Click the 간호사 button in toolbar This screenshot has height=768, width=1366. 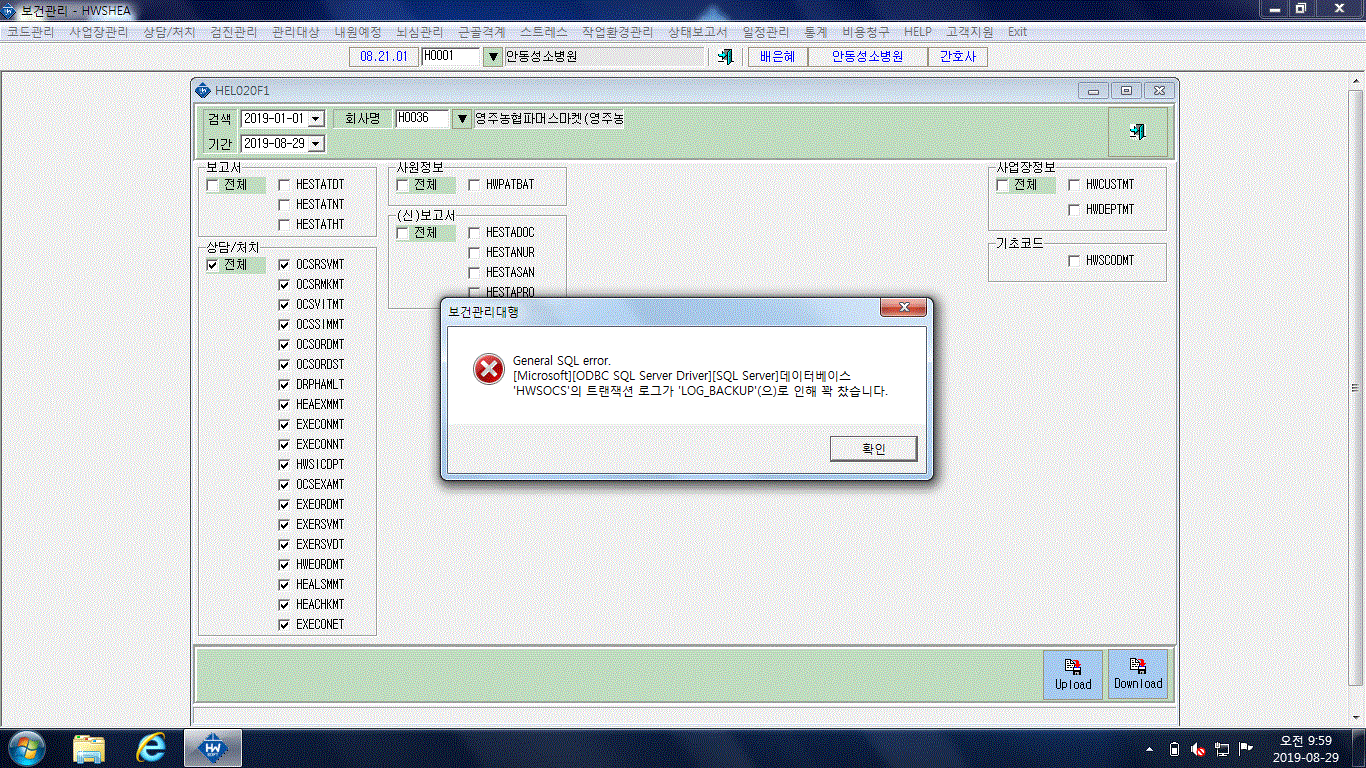point(958,57)
